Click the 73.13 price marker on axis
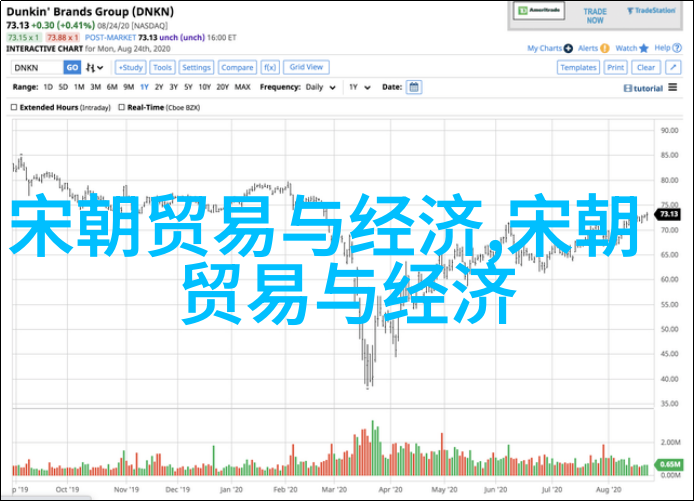This screenshot has height=502, width=695. tap(668, 214)
